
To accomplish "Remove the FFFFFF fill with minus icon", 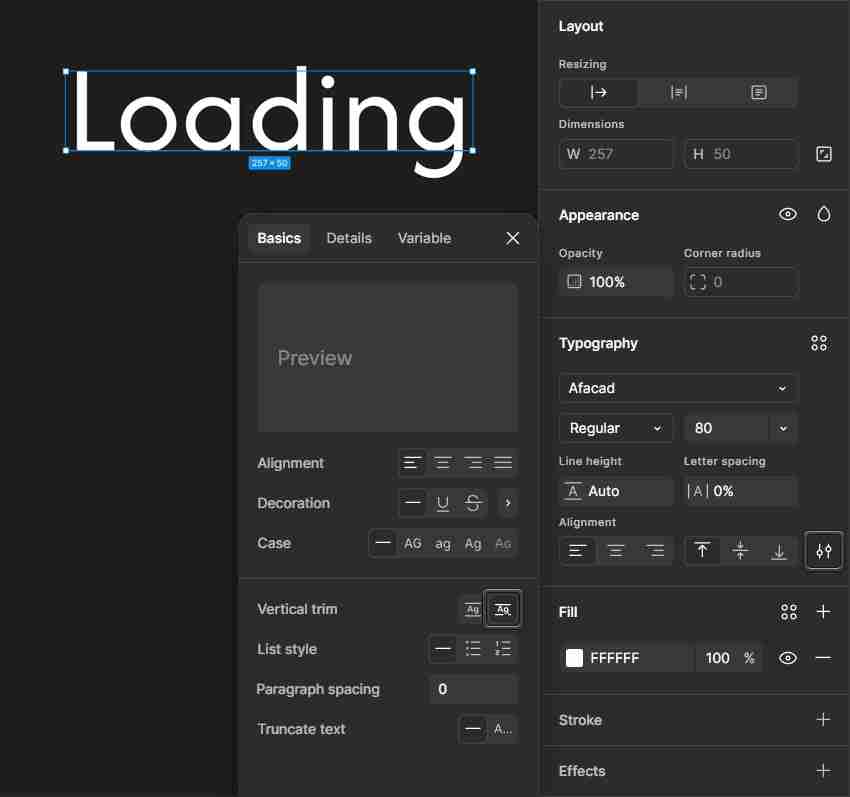I will click(x=823, y=658).
